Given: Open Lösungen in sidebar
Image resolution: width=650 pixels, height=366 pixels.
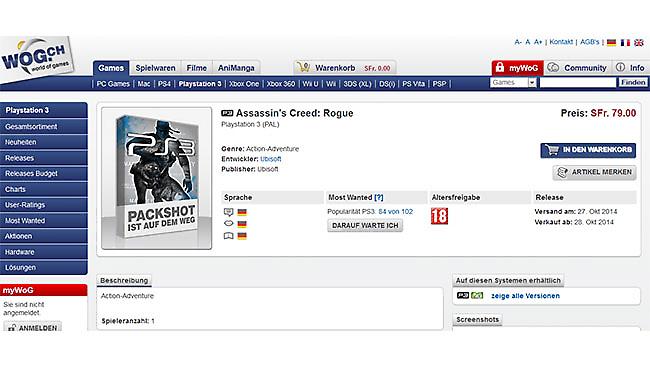Looking at the screenshot, I should pyautogui.click(x=44, y=267).
